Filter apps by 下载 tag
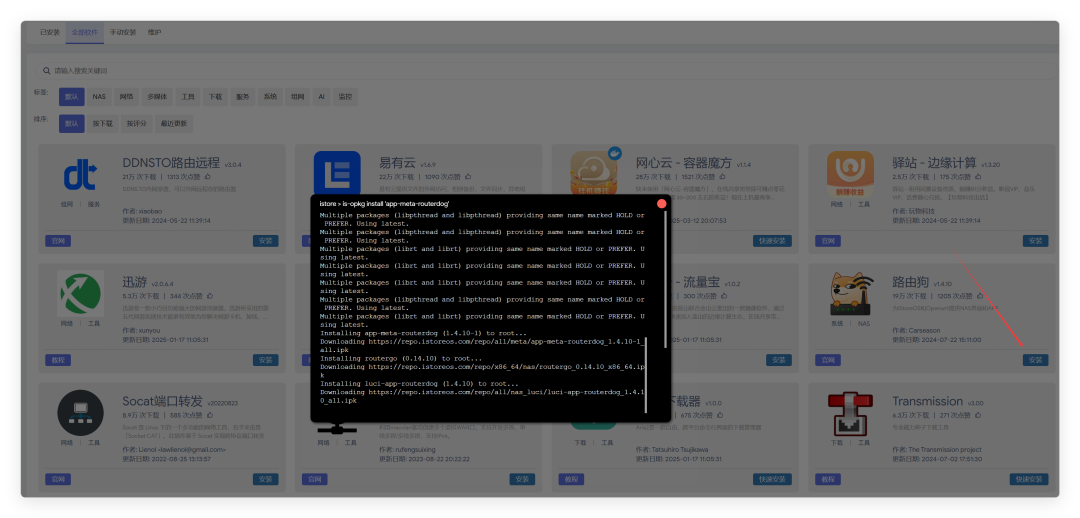The width and height of the screenshot is (1080, 518). point(216,97)
